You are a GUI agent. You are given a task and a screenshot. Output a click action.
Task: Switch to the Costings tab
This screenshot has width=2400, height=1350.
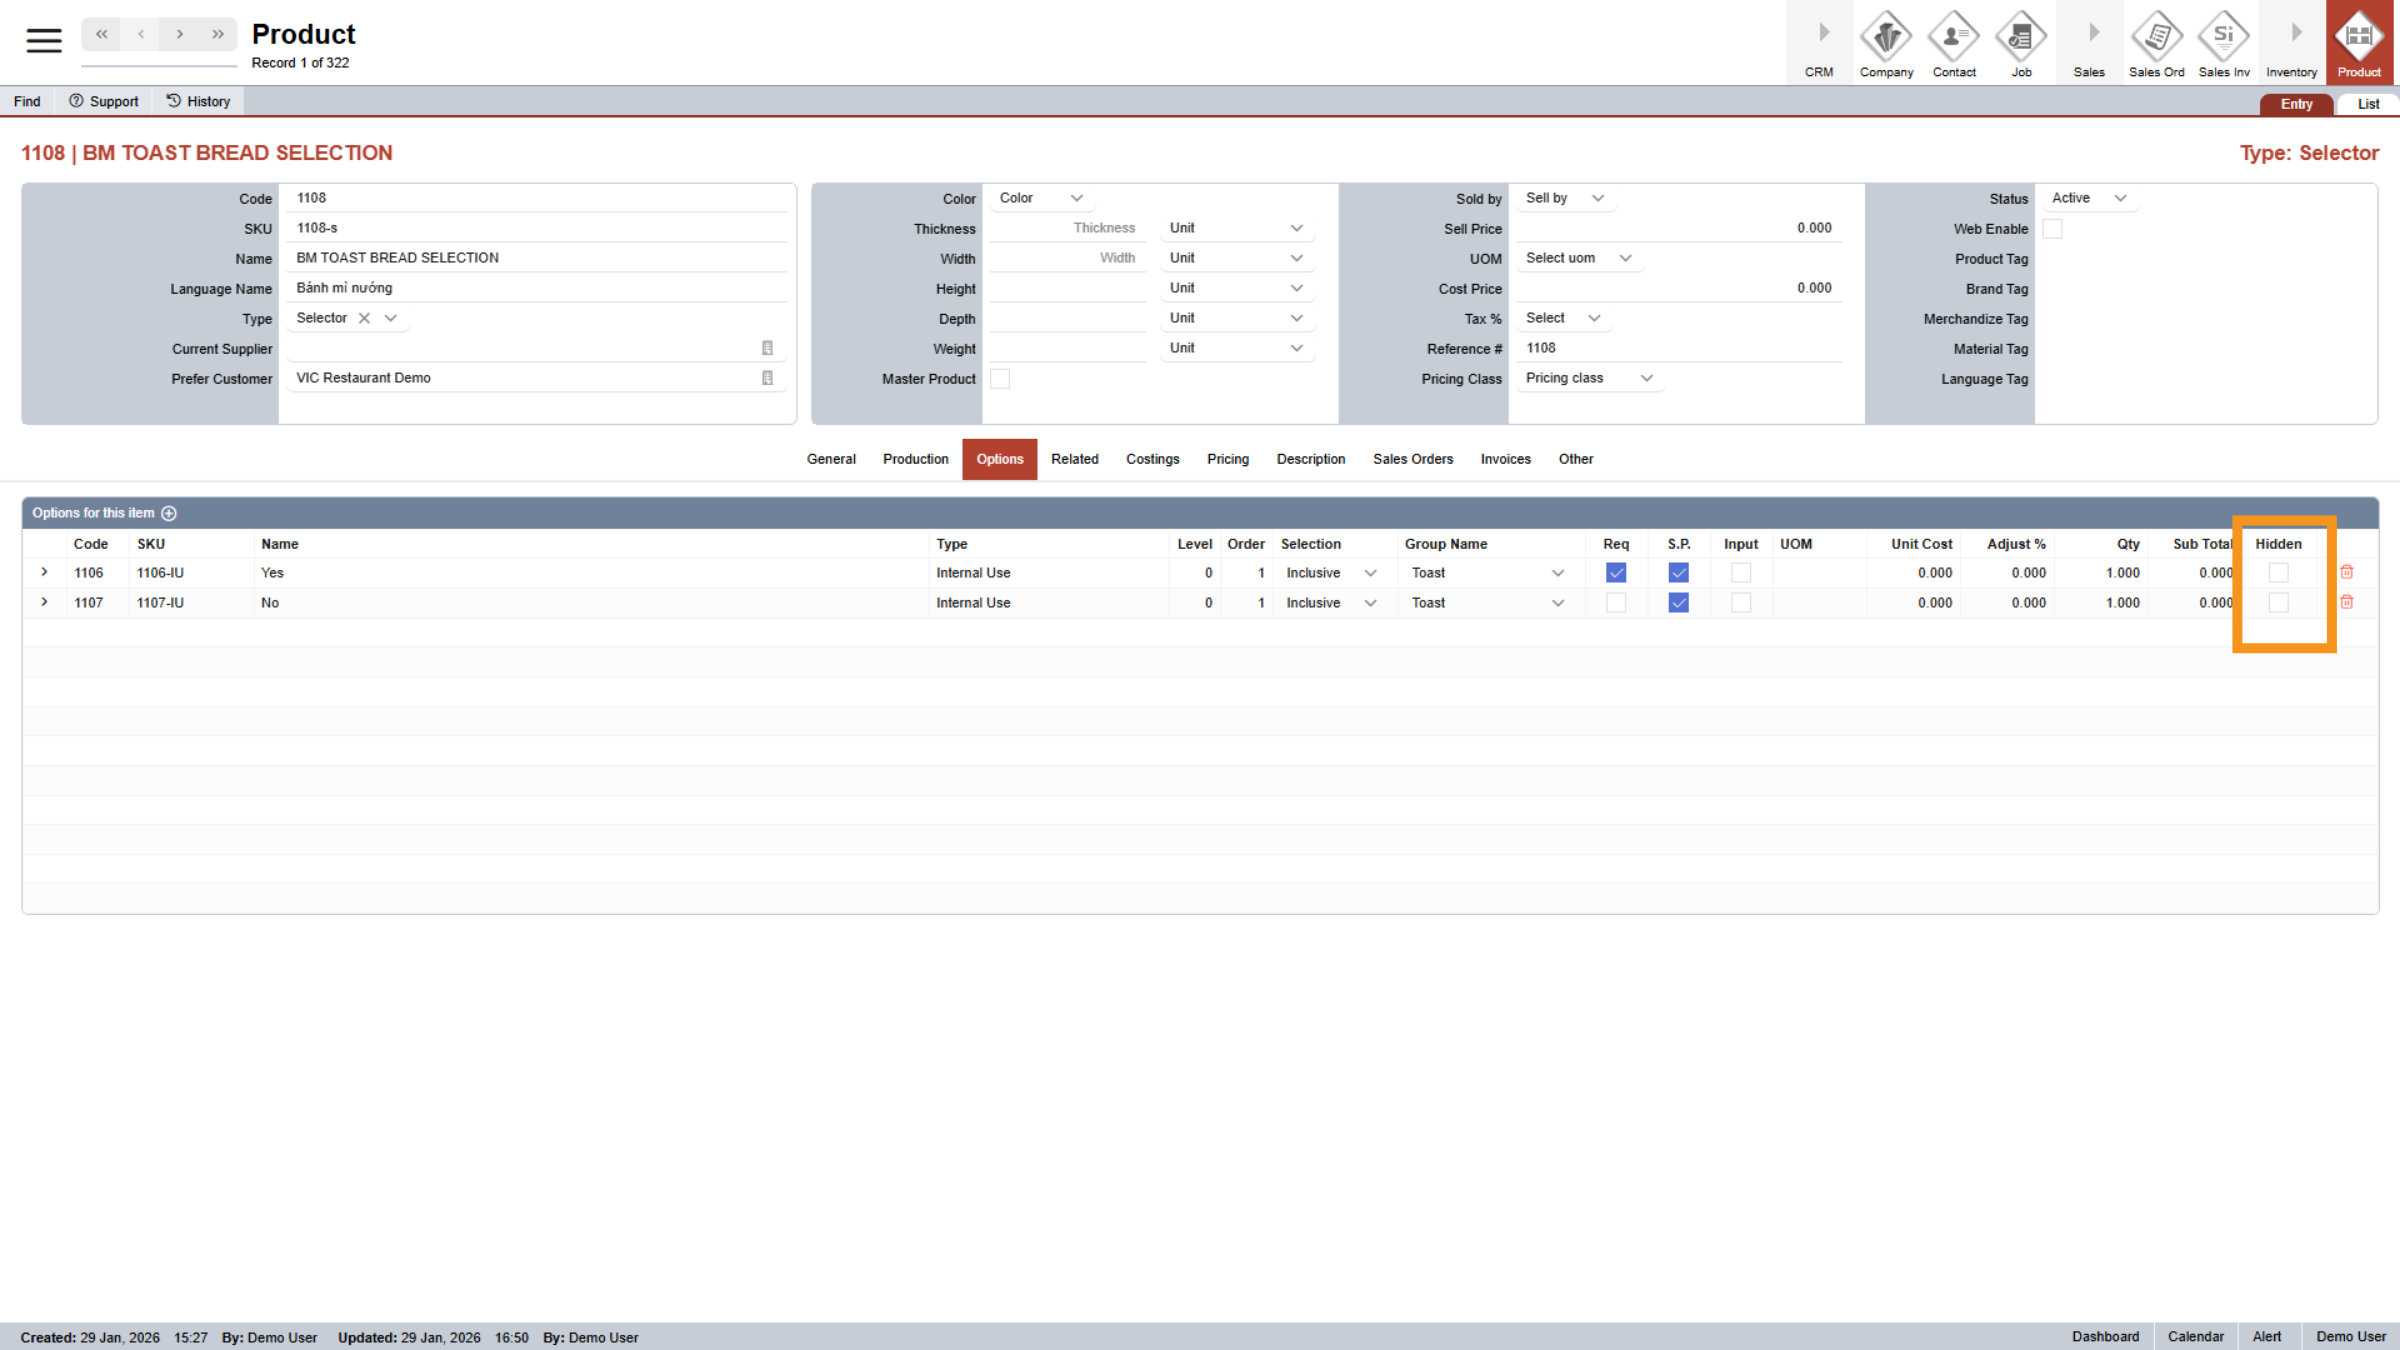pos(1152,459)
